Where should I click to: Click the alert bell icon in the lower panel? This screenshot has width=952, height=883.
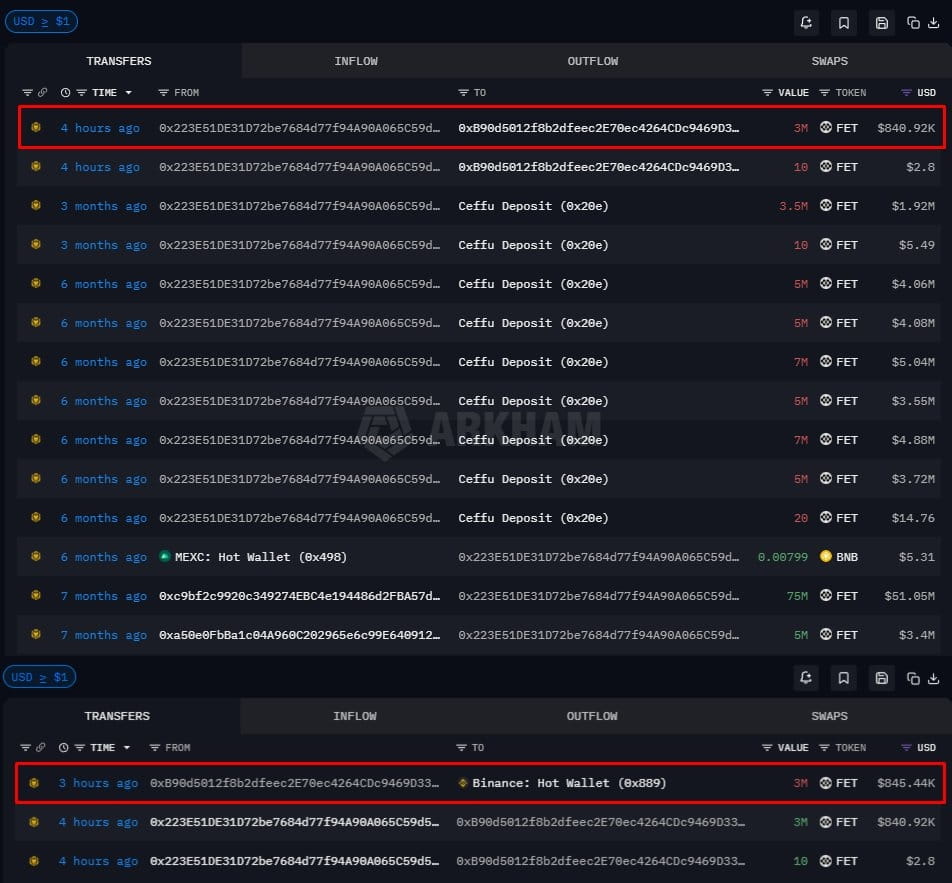click(806, 678)
